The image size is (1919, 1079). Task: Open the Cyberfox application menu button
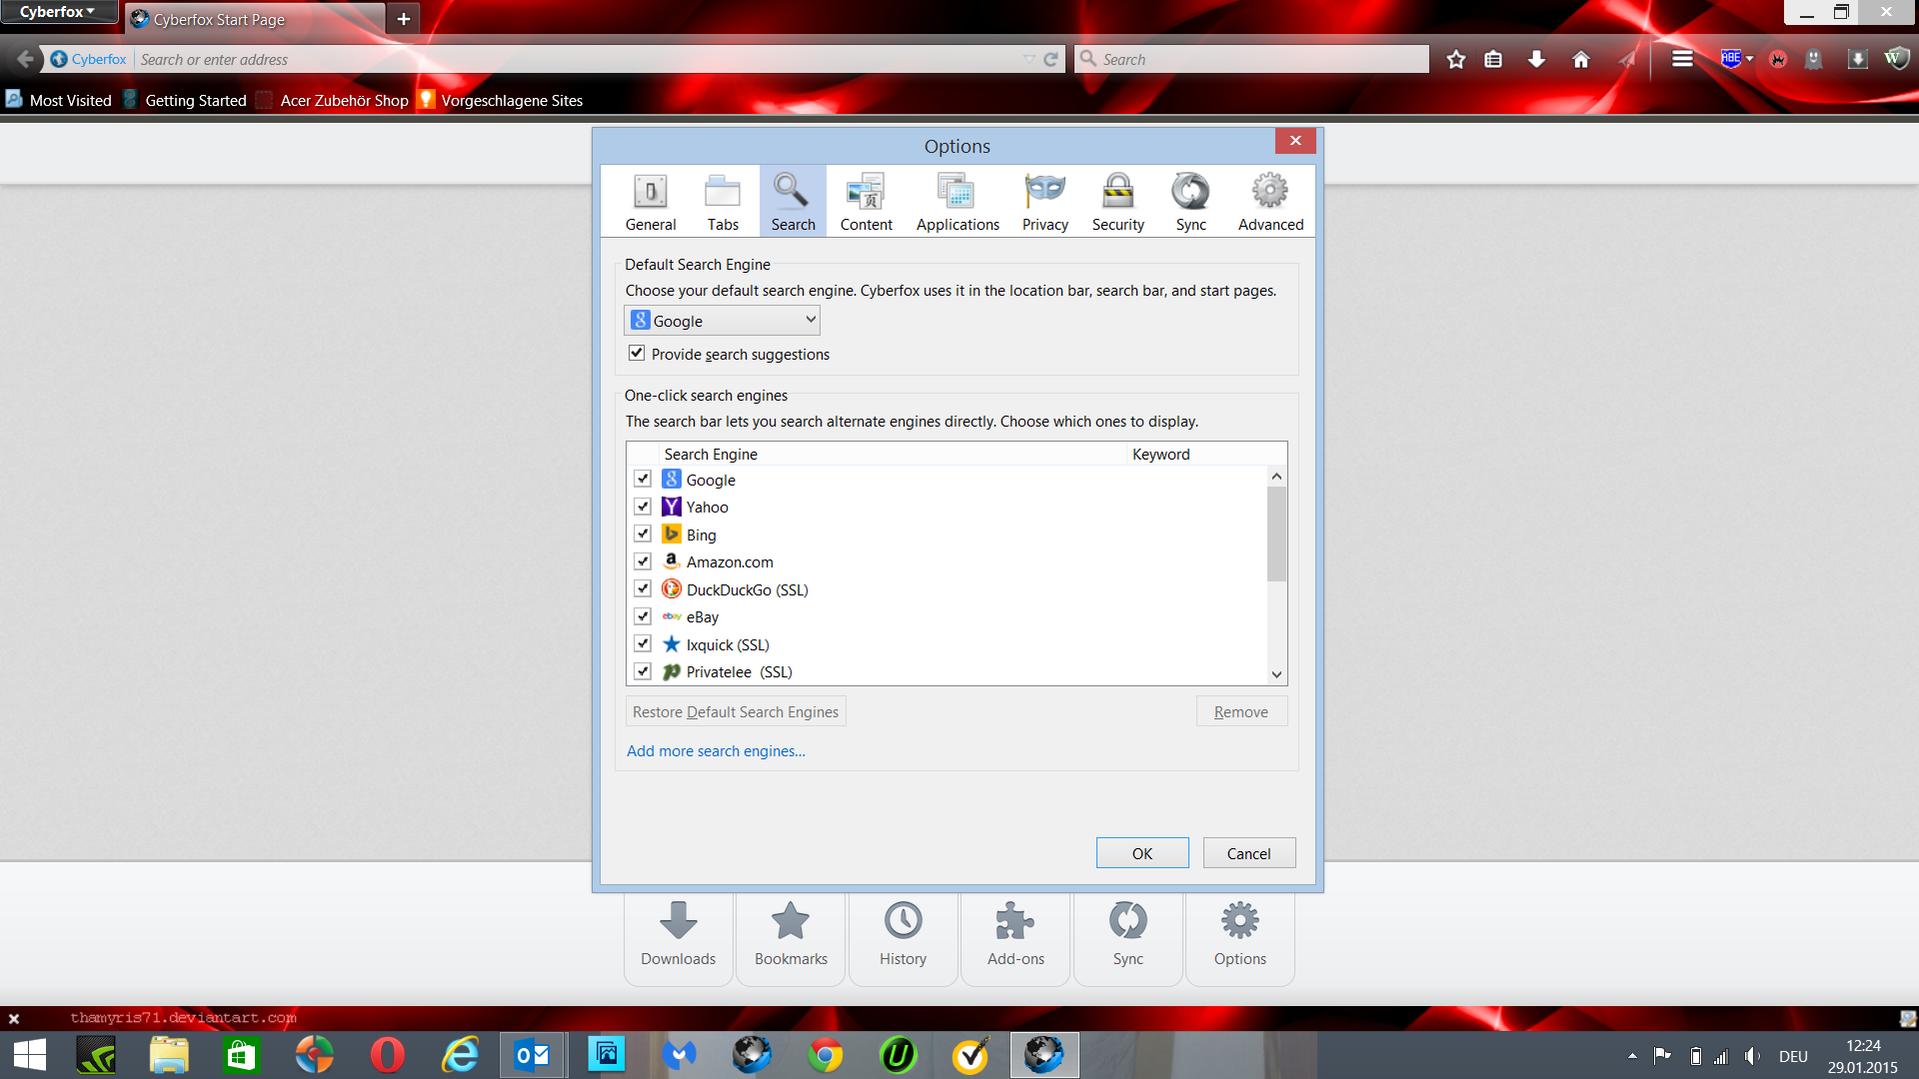tap(58, 12)
